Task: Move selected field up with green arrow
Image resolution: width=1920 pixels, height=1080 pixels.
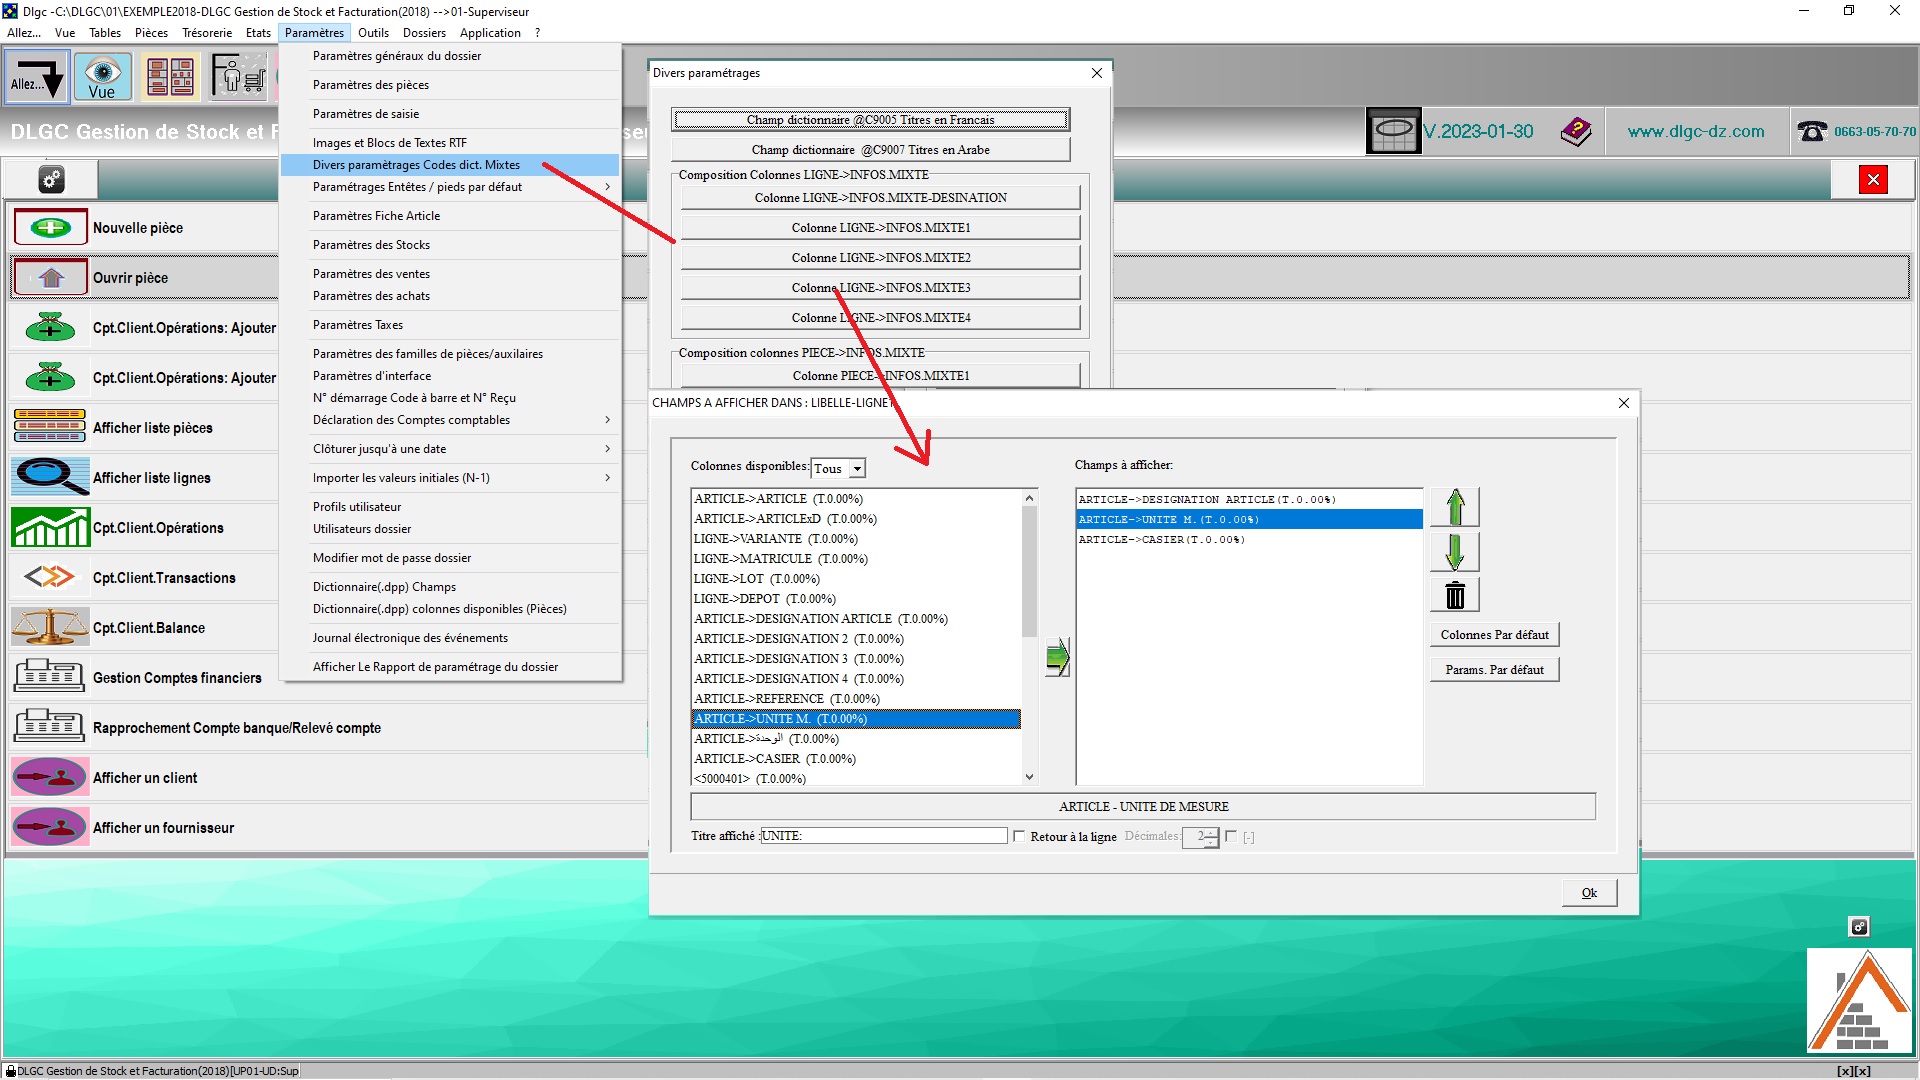Action: click(x=1455, y=507)
